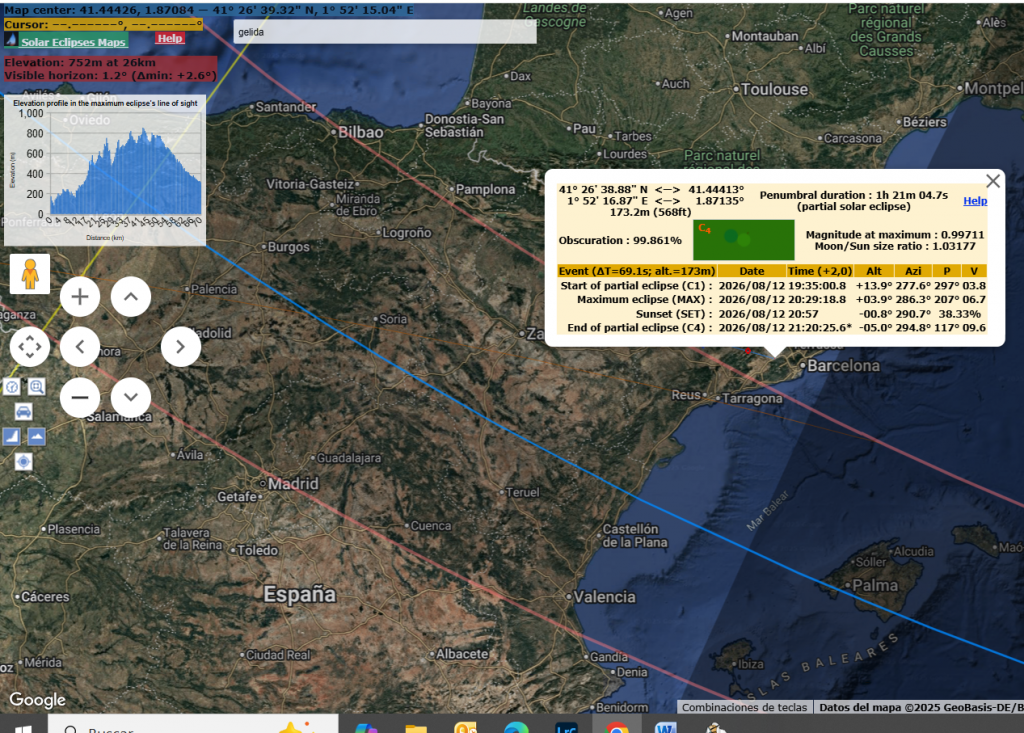Image resolution: width=1024 pixels, height=733 pixels.
Task: Click the red Help button
Action: click(170, 38)
